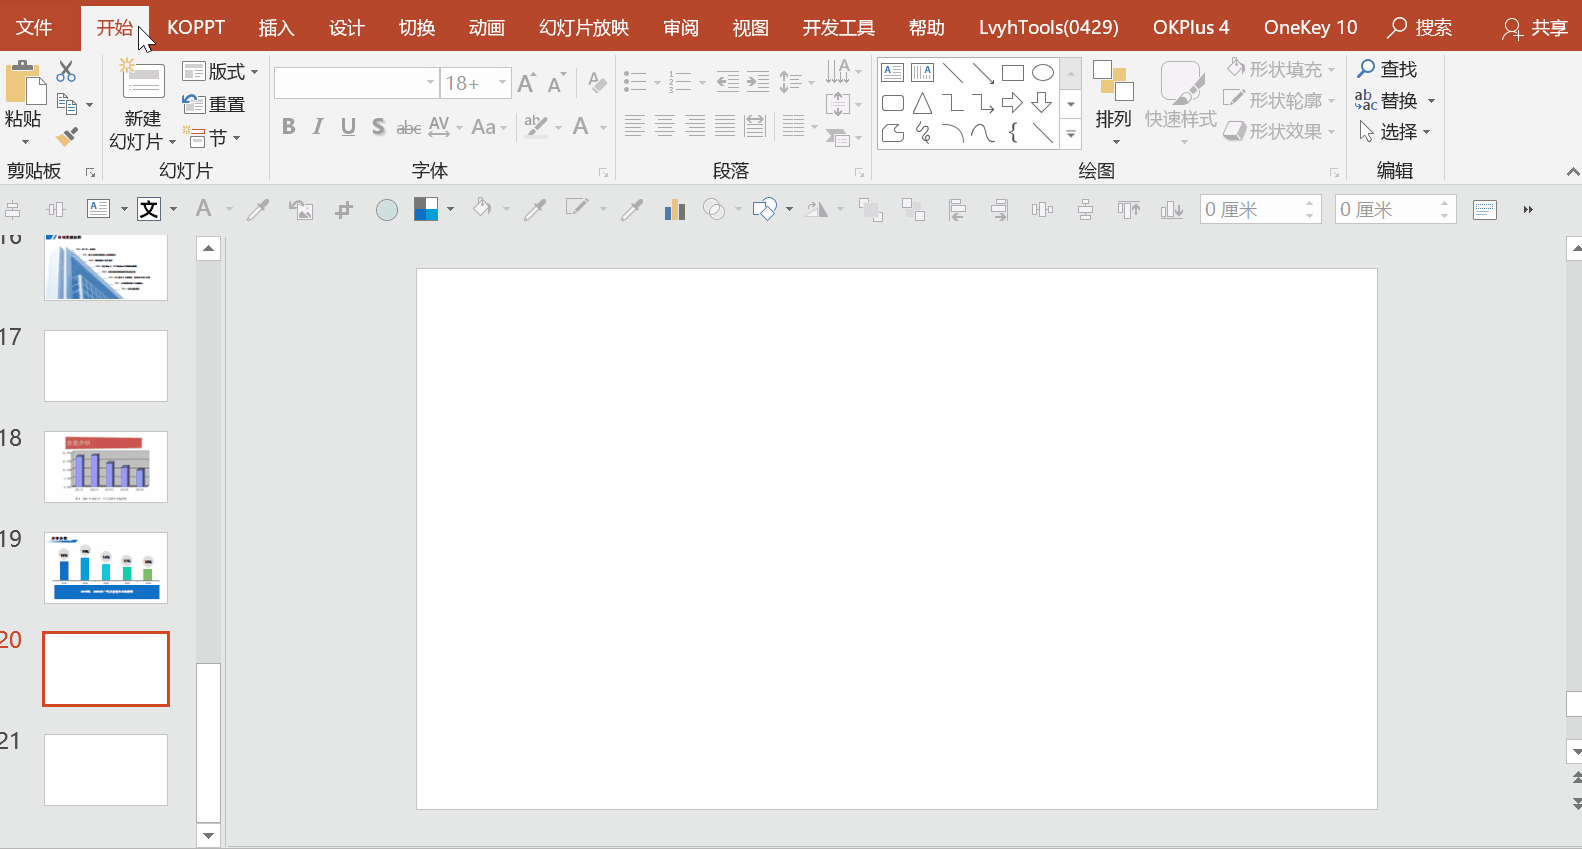The image size is (1582, 849).
Task: Open the Insert (插入) ribbon tab
Action: (x=276, y=27)
